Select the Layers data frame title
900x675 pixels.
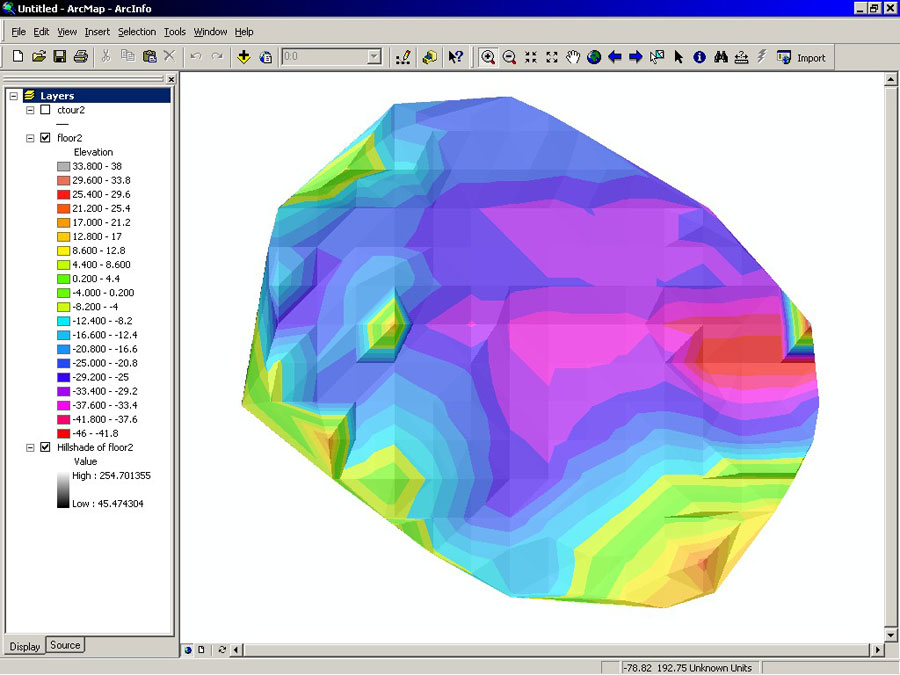tap(57, 96)
